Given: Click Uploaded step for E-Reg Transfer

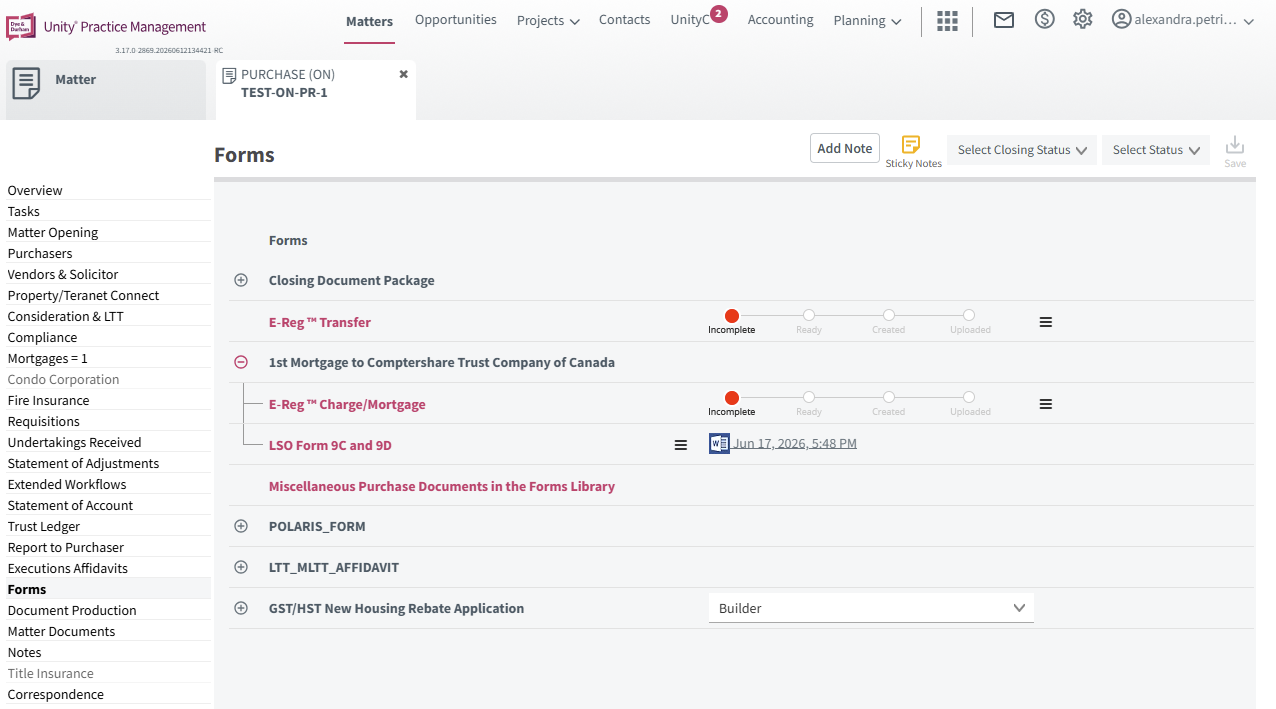Looking at the screenshot, I should click(969, 315).
